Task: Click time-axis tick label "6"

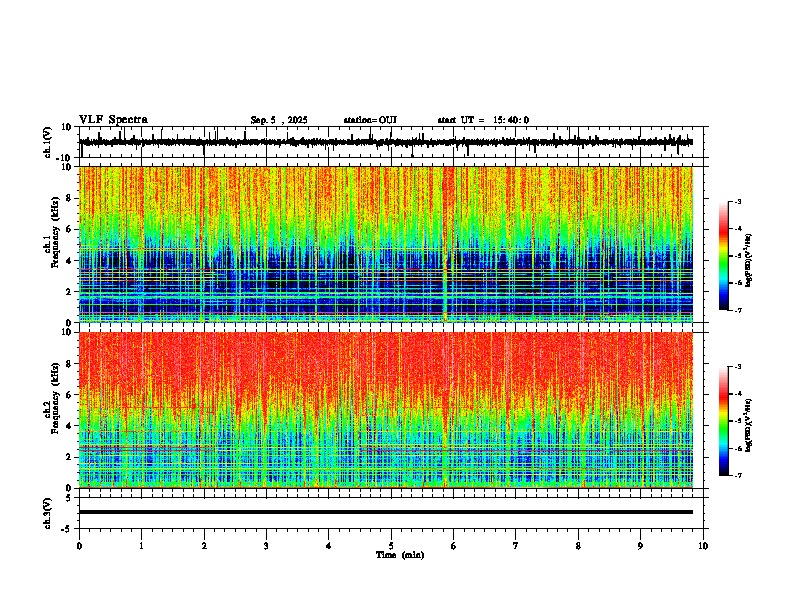Action: [453, 546]
